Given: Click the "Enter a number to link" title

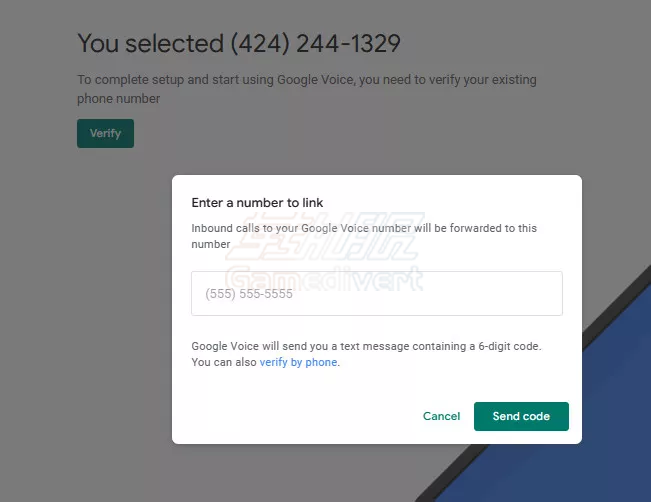Looking at the screenshot, I should (257, 203).
